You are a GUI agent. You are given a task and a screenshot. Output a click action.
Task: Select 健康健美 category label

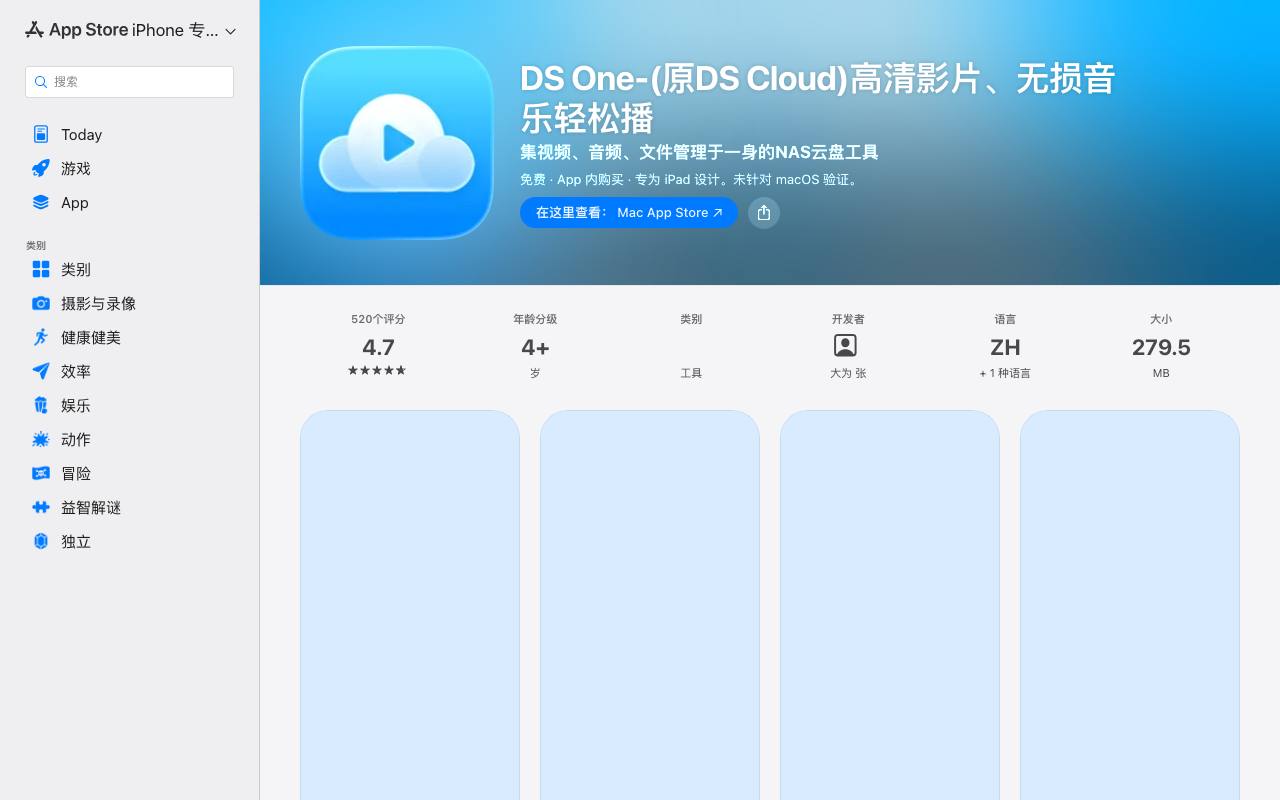coord(91,337)
